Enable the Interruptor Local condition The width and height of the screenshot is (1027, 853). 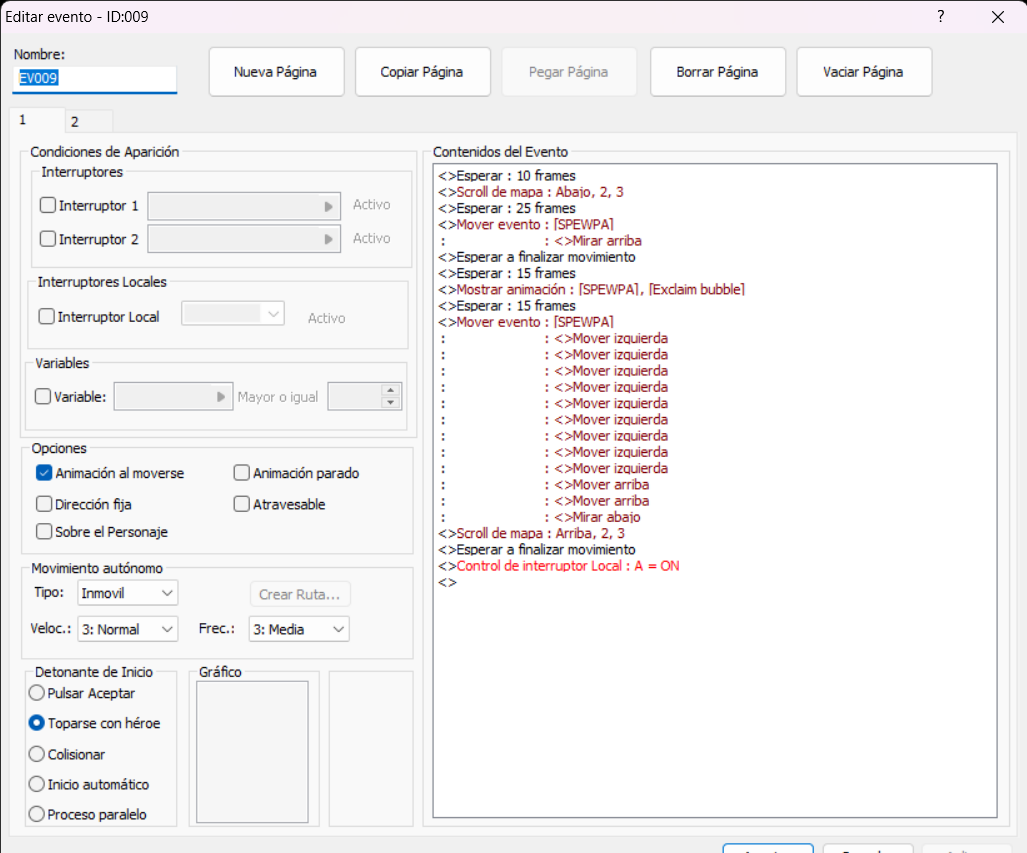point(44,315)
